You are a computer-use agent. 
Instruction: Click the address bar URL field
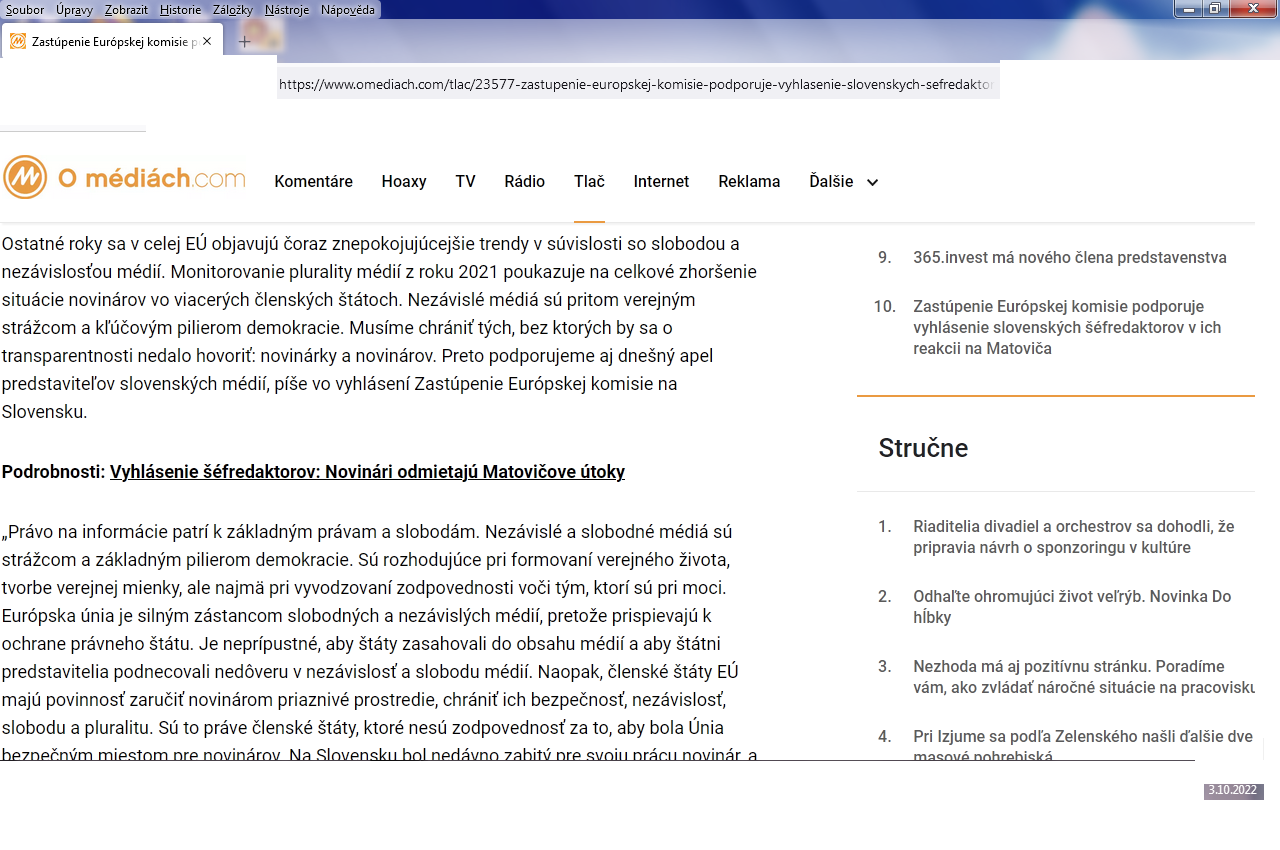pos(638,85)
